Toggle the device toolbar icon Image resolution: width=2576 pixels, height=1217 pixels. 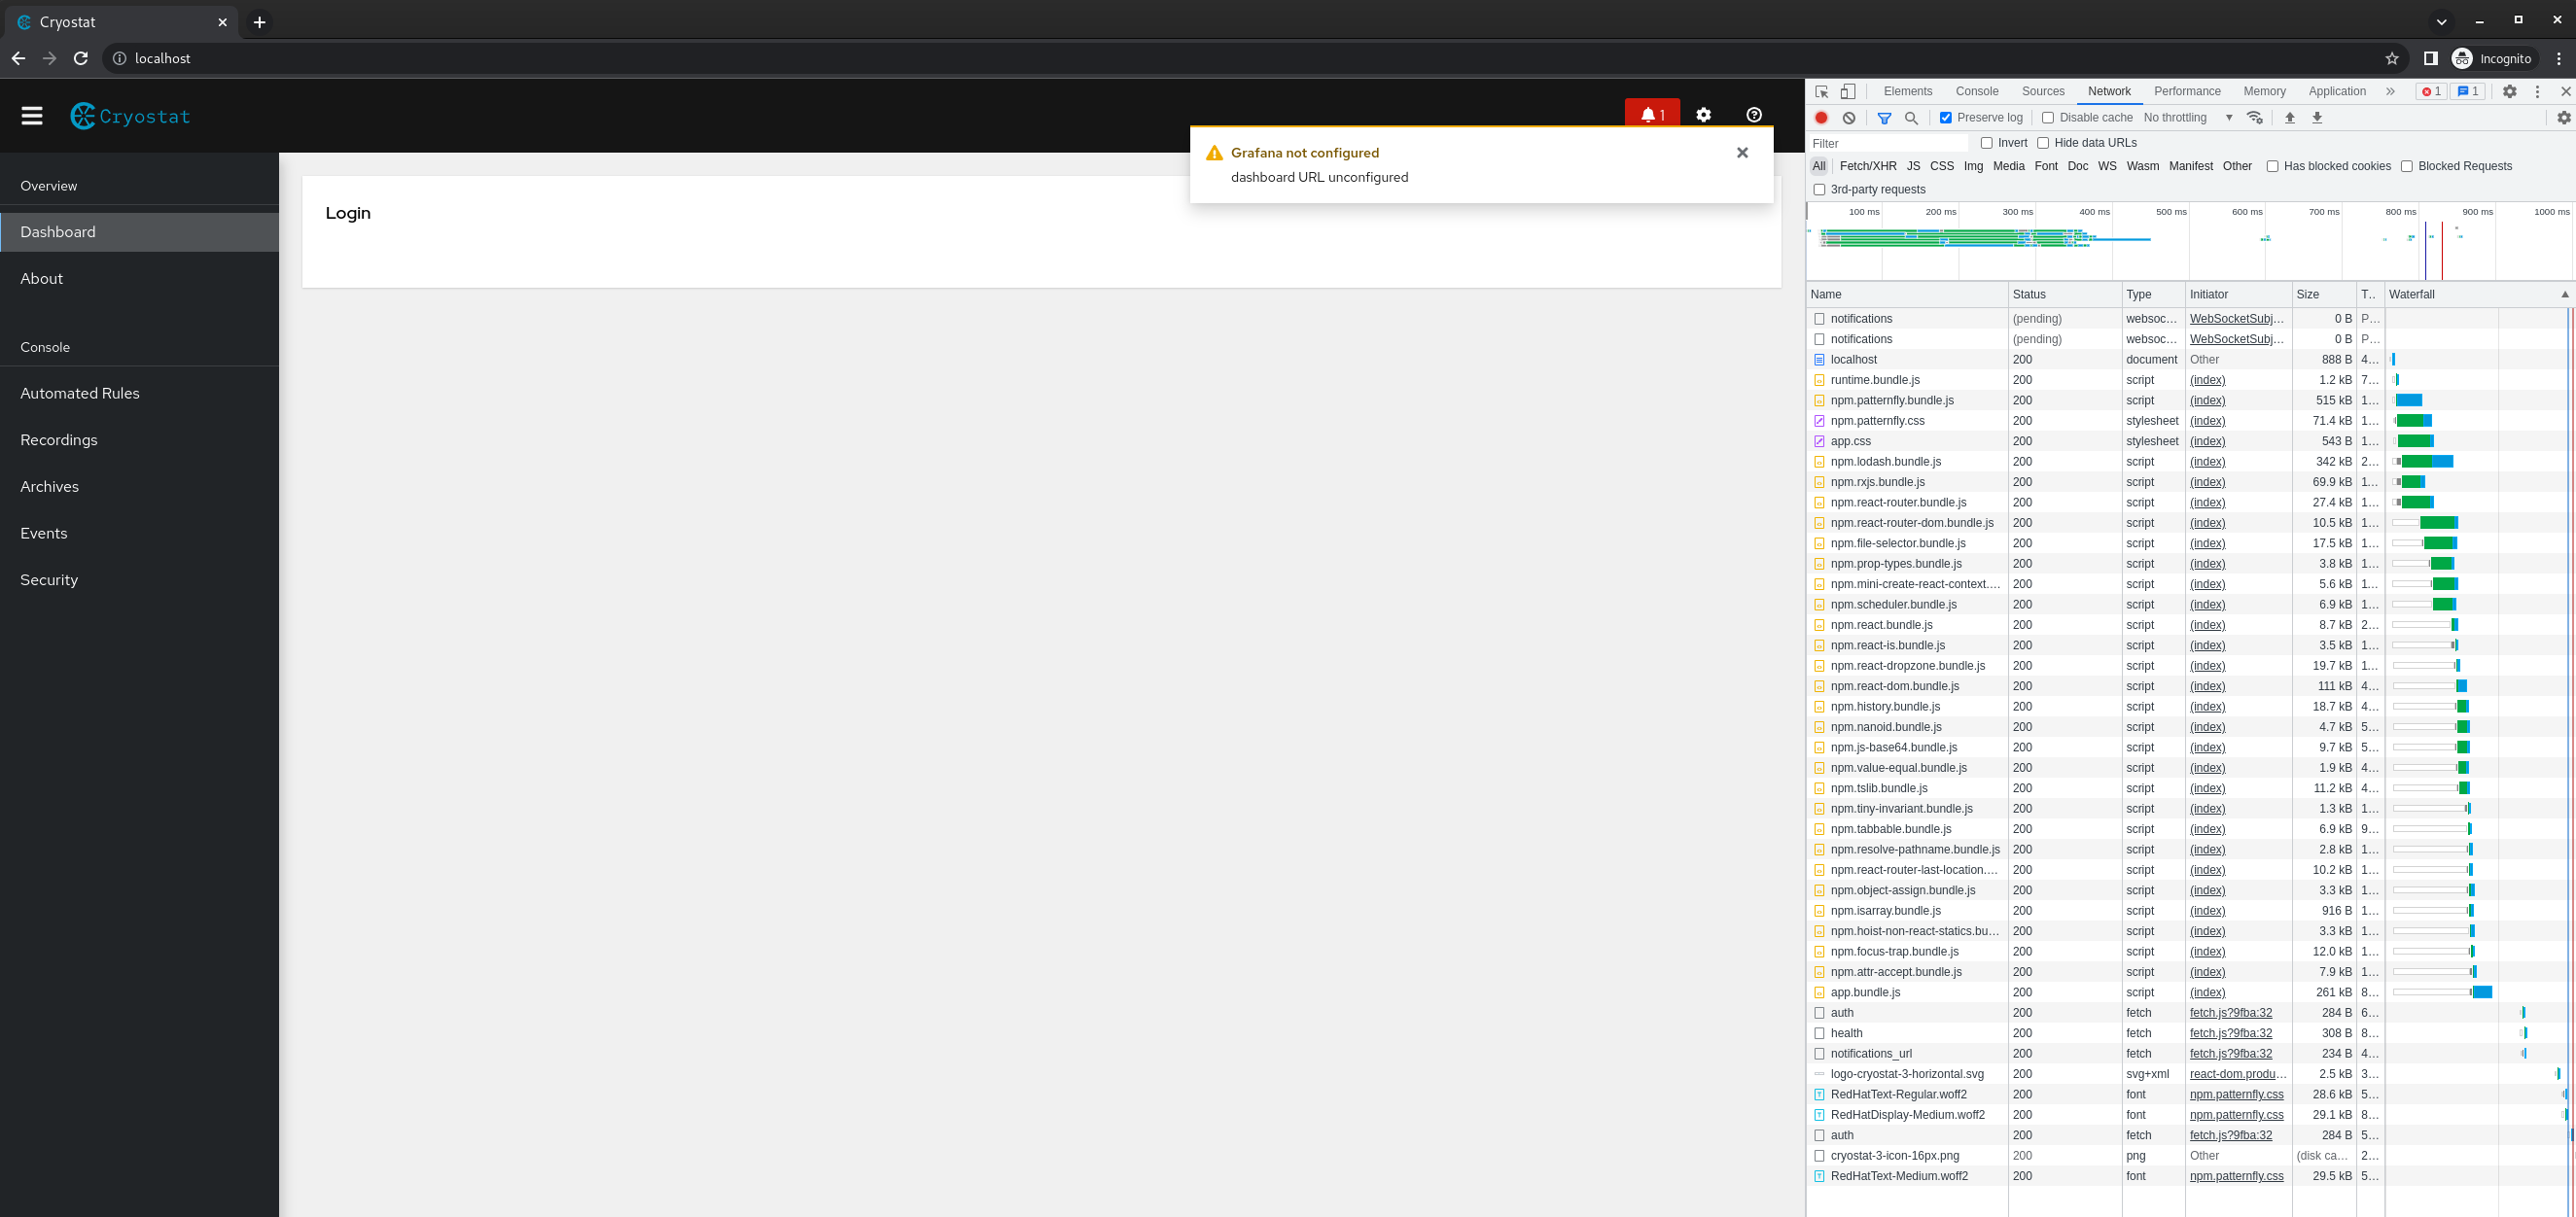(1848, 91)
